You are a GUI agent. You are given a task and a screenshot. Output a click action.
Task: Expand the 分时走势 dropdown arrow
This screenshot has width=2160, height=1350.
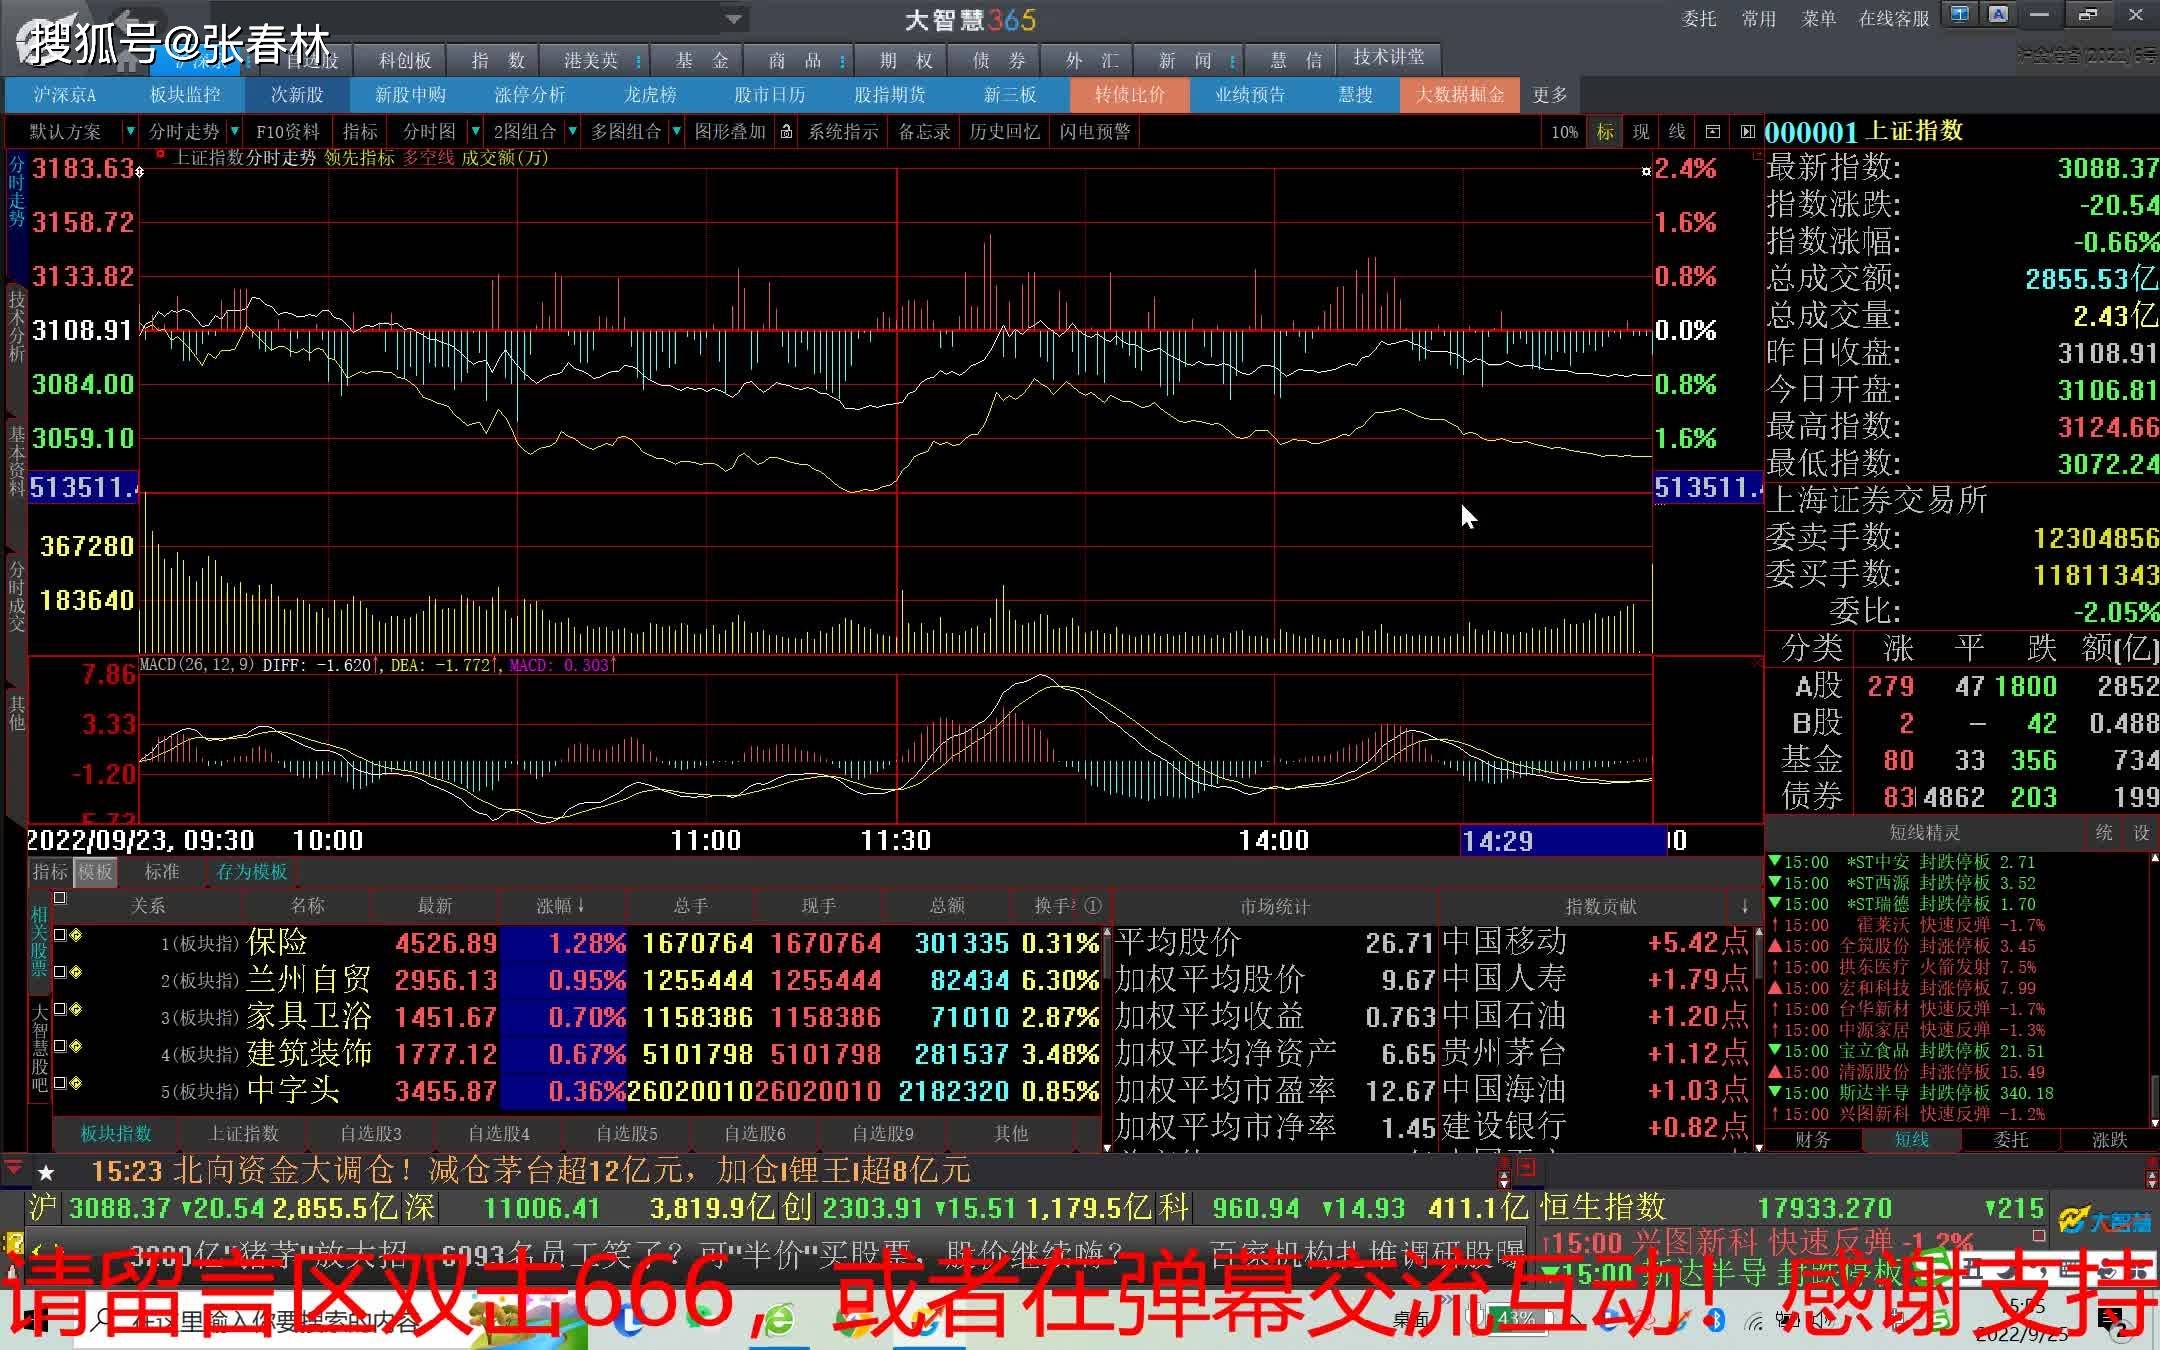pyautogui.click(x=234, y=132)
